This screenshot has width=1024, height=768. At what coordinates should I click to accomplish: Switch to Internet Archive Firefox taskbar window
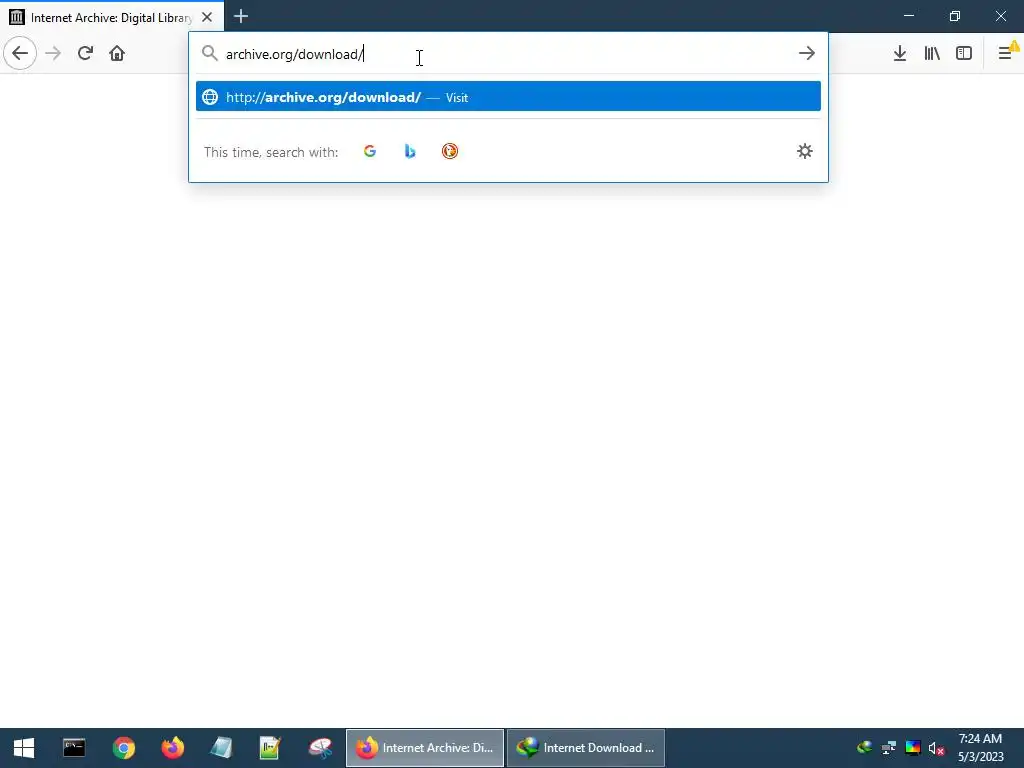click(x=424, y=748)
